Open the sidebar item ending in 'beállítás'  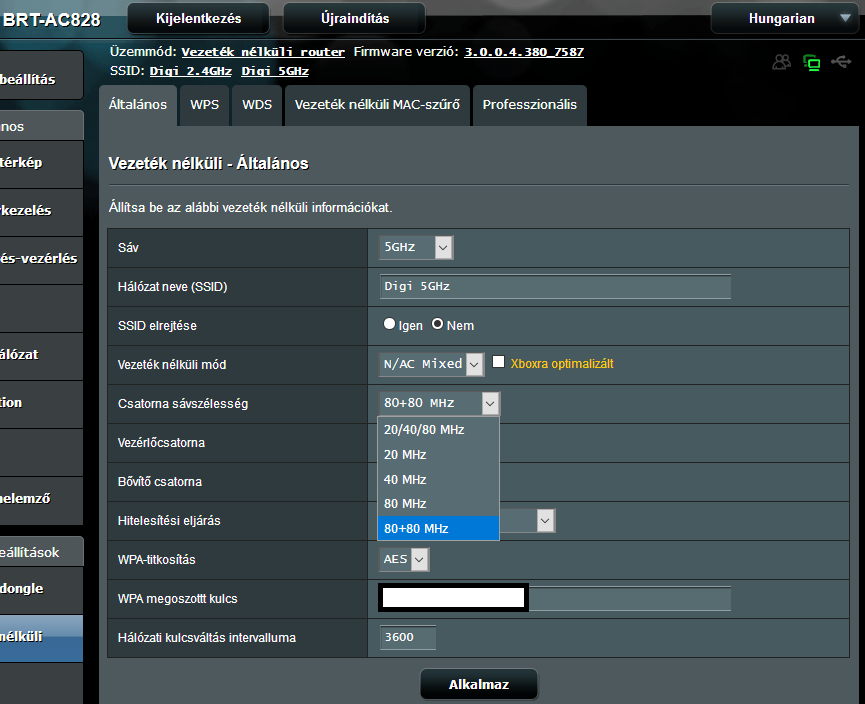[41, 76]
